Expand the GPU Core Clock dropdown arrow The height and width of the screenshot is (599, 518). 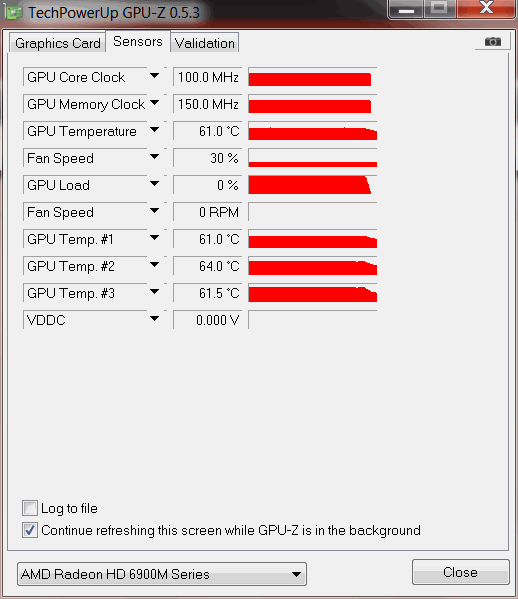154,76
